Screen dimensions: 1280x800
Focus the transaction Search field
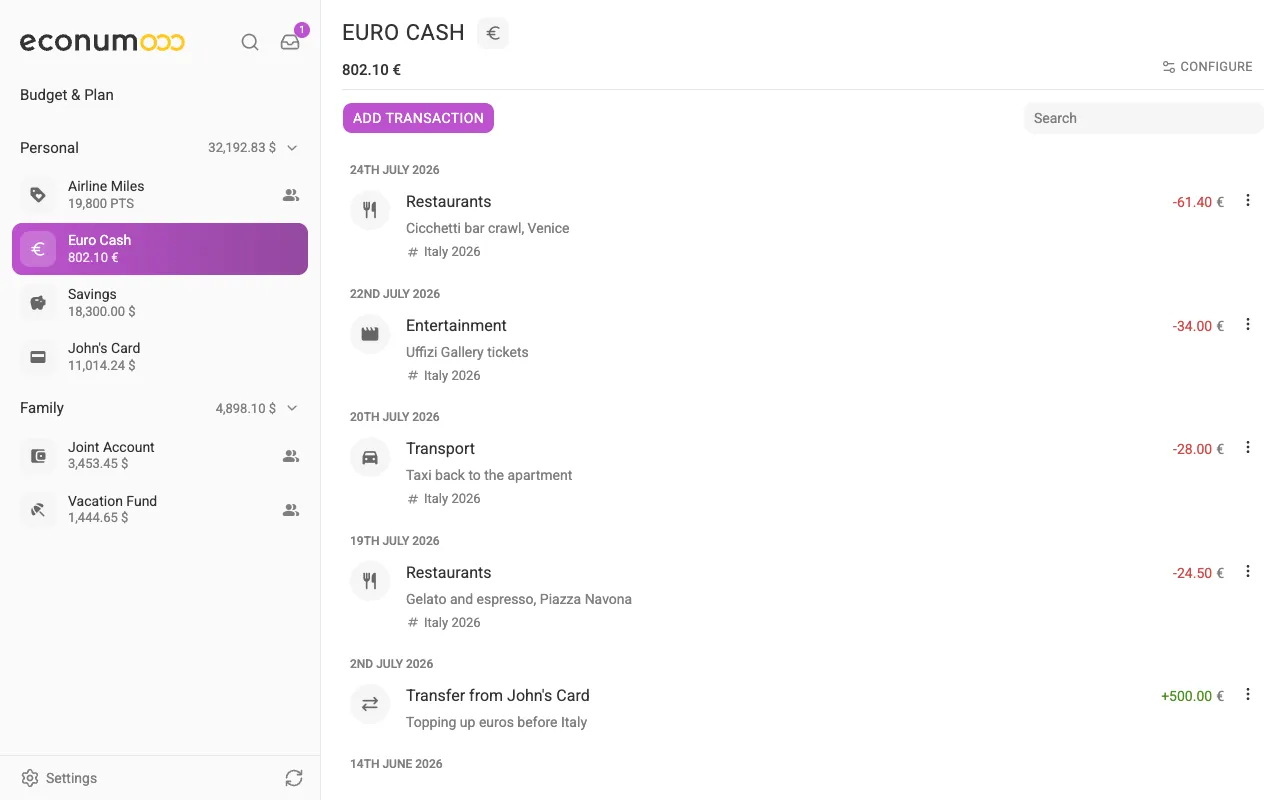point(1144,118)
